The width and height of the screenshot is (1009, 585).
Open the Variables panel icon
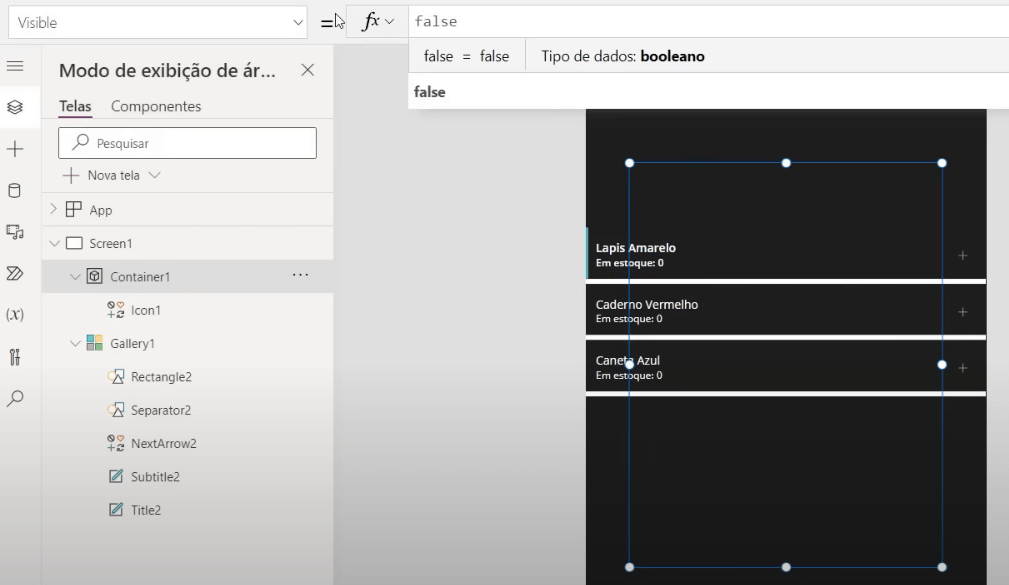click(x=17, y=311)
